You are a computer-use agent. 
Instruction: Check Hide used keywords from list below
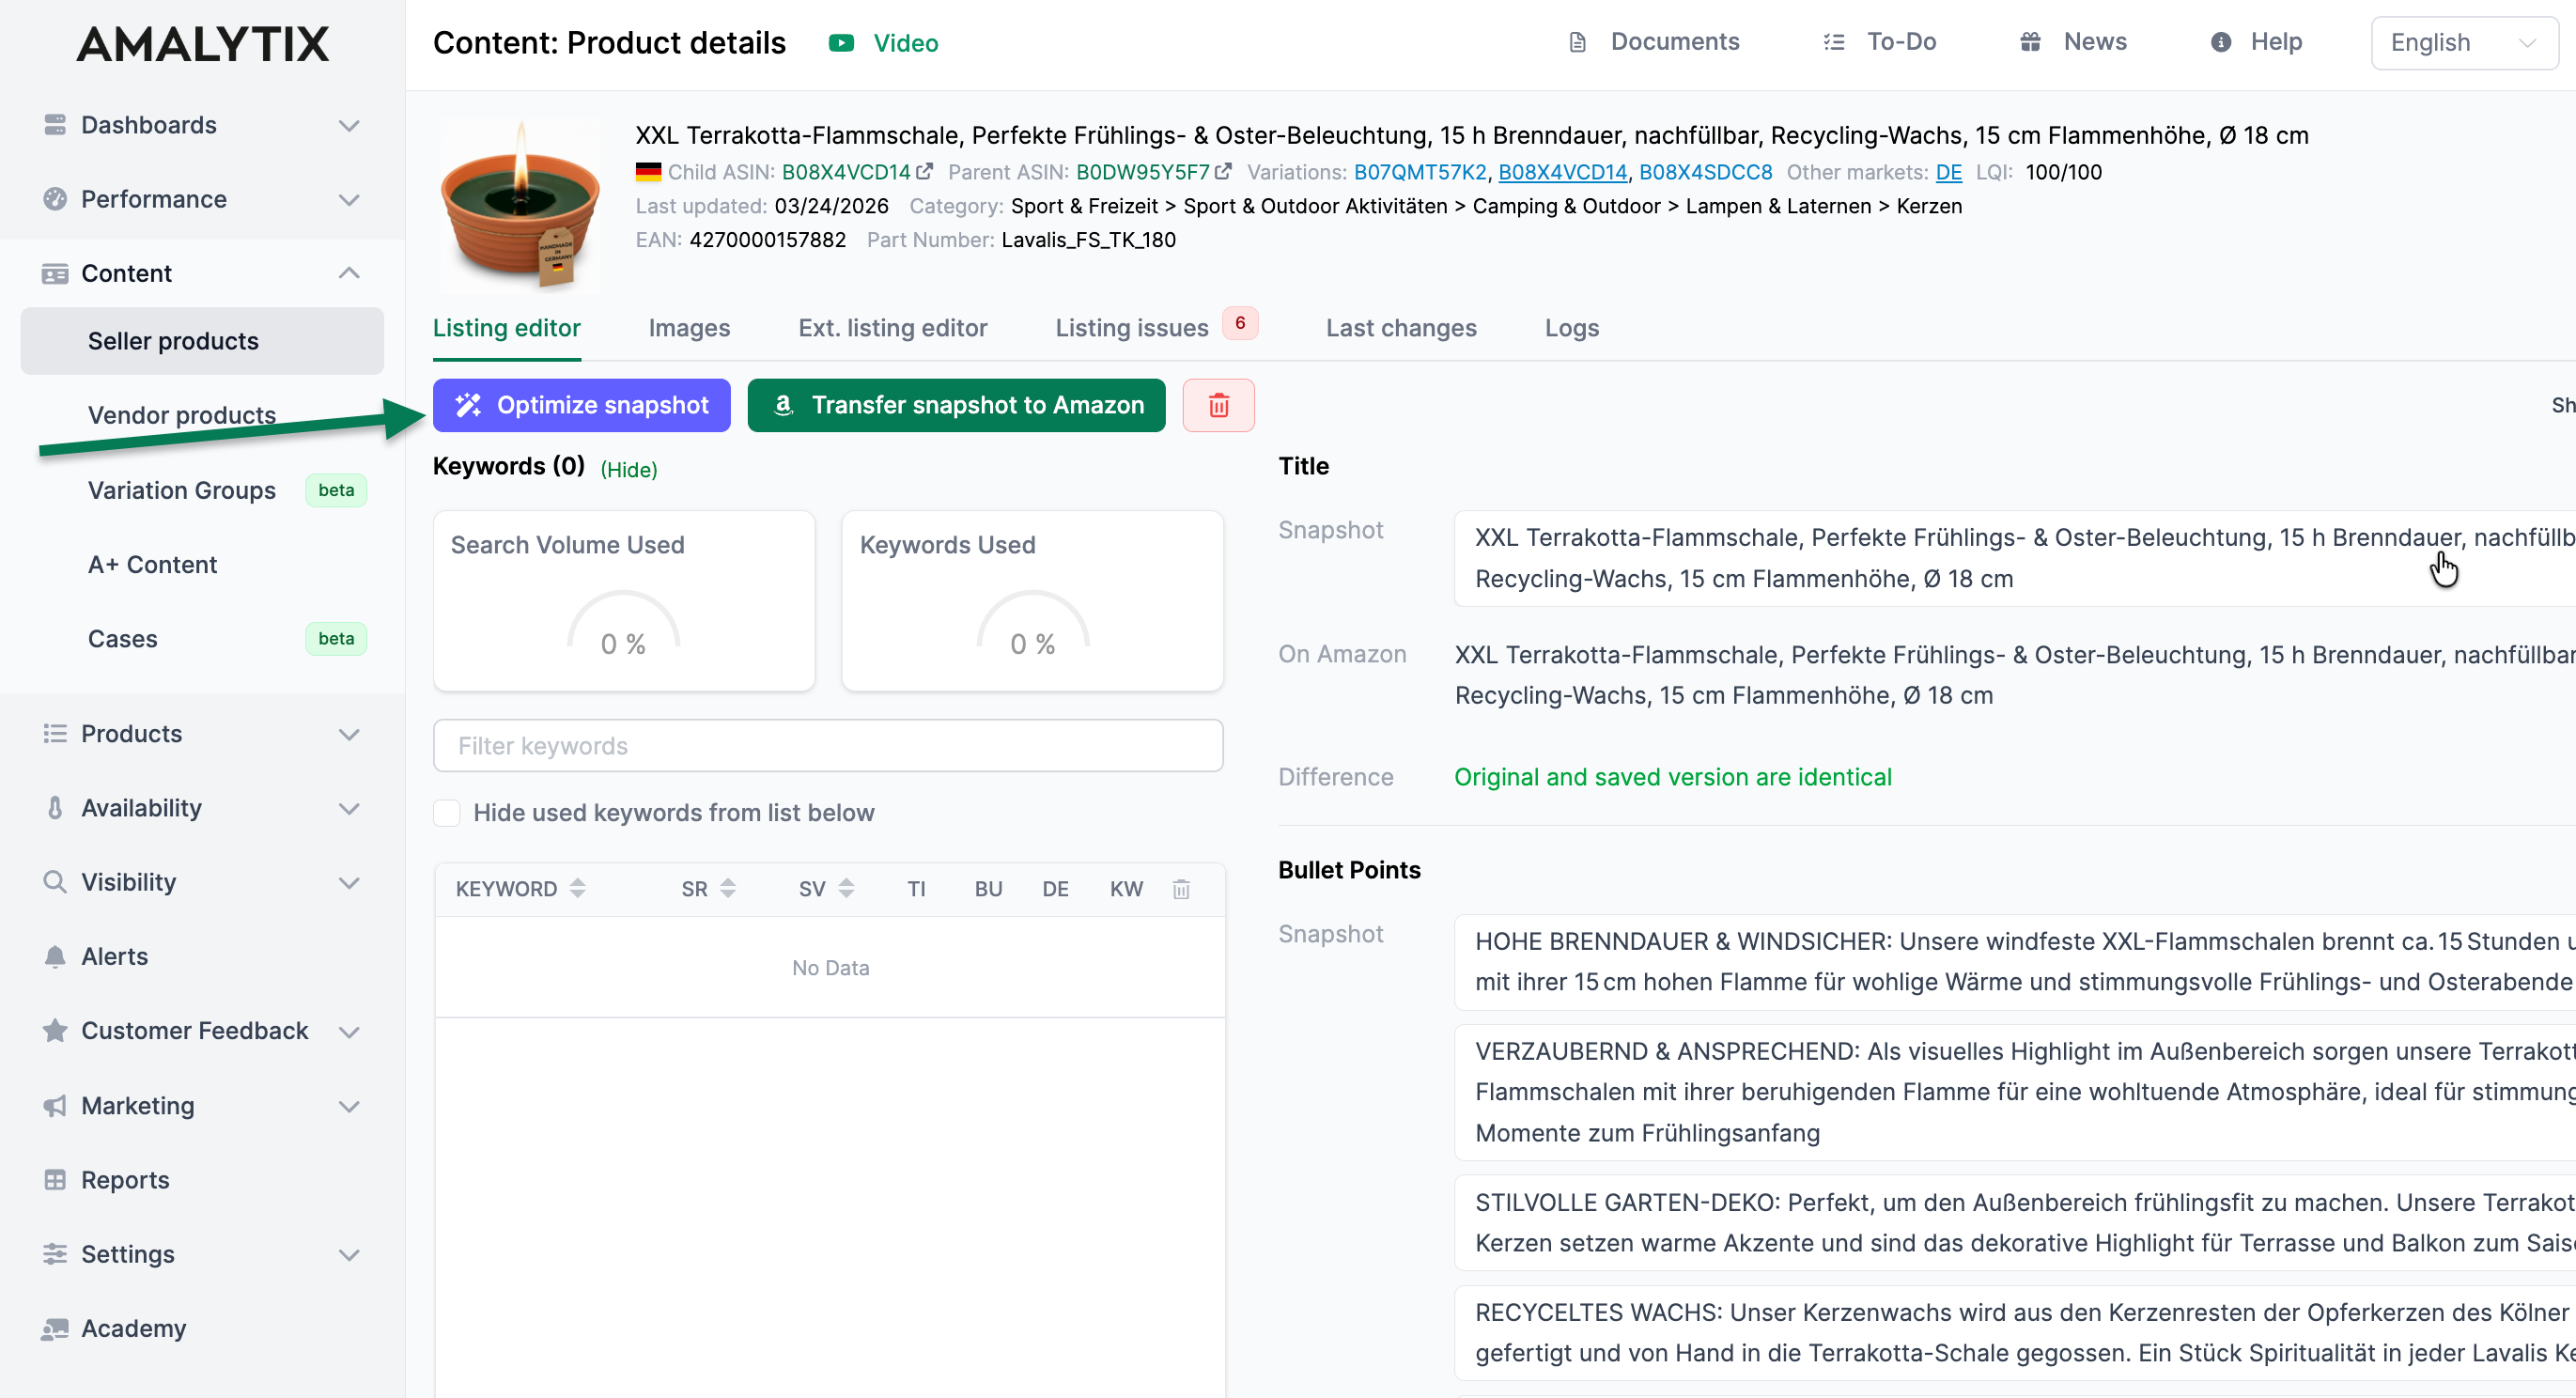447,813
